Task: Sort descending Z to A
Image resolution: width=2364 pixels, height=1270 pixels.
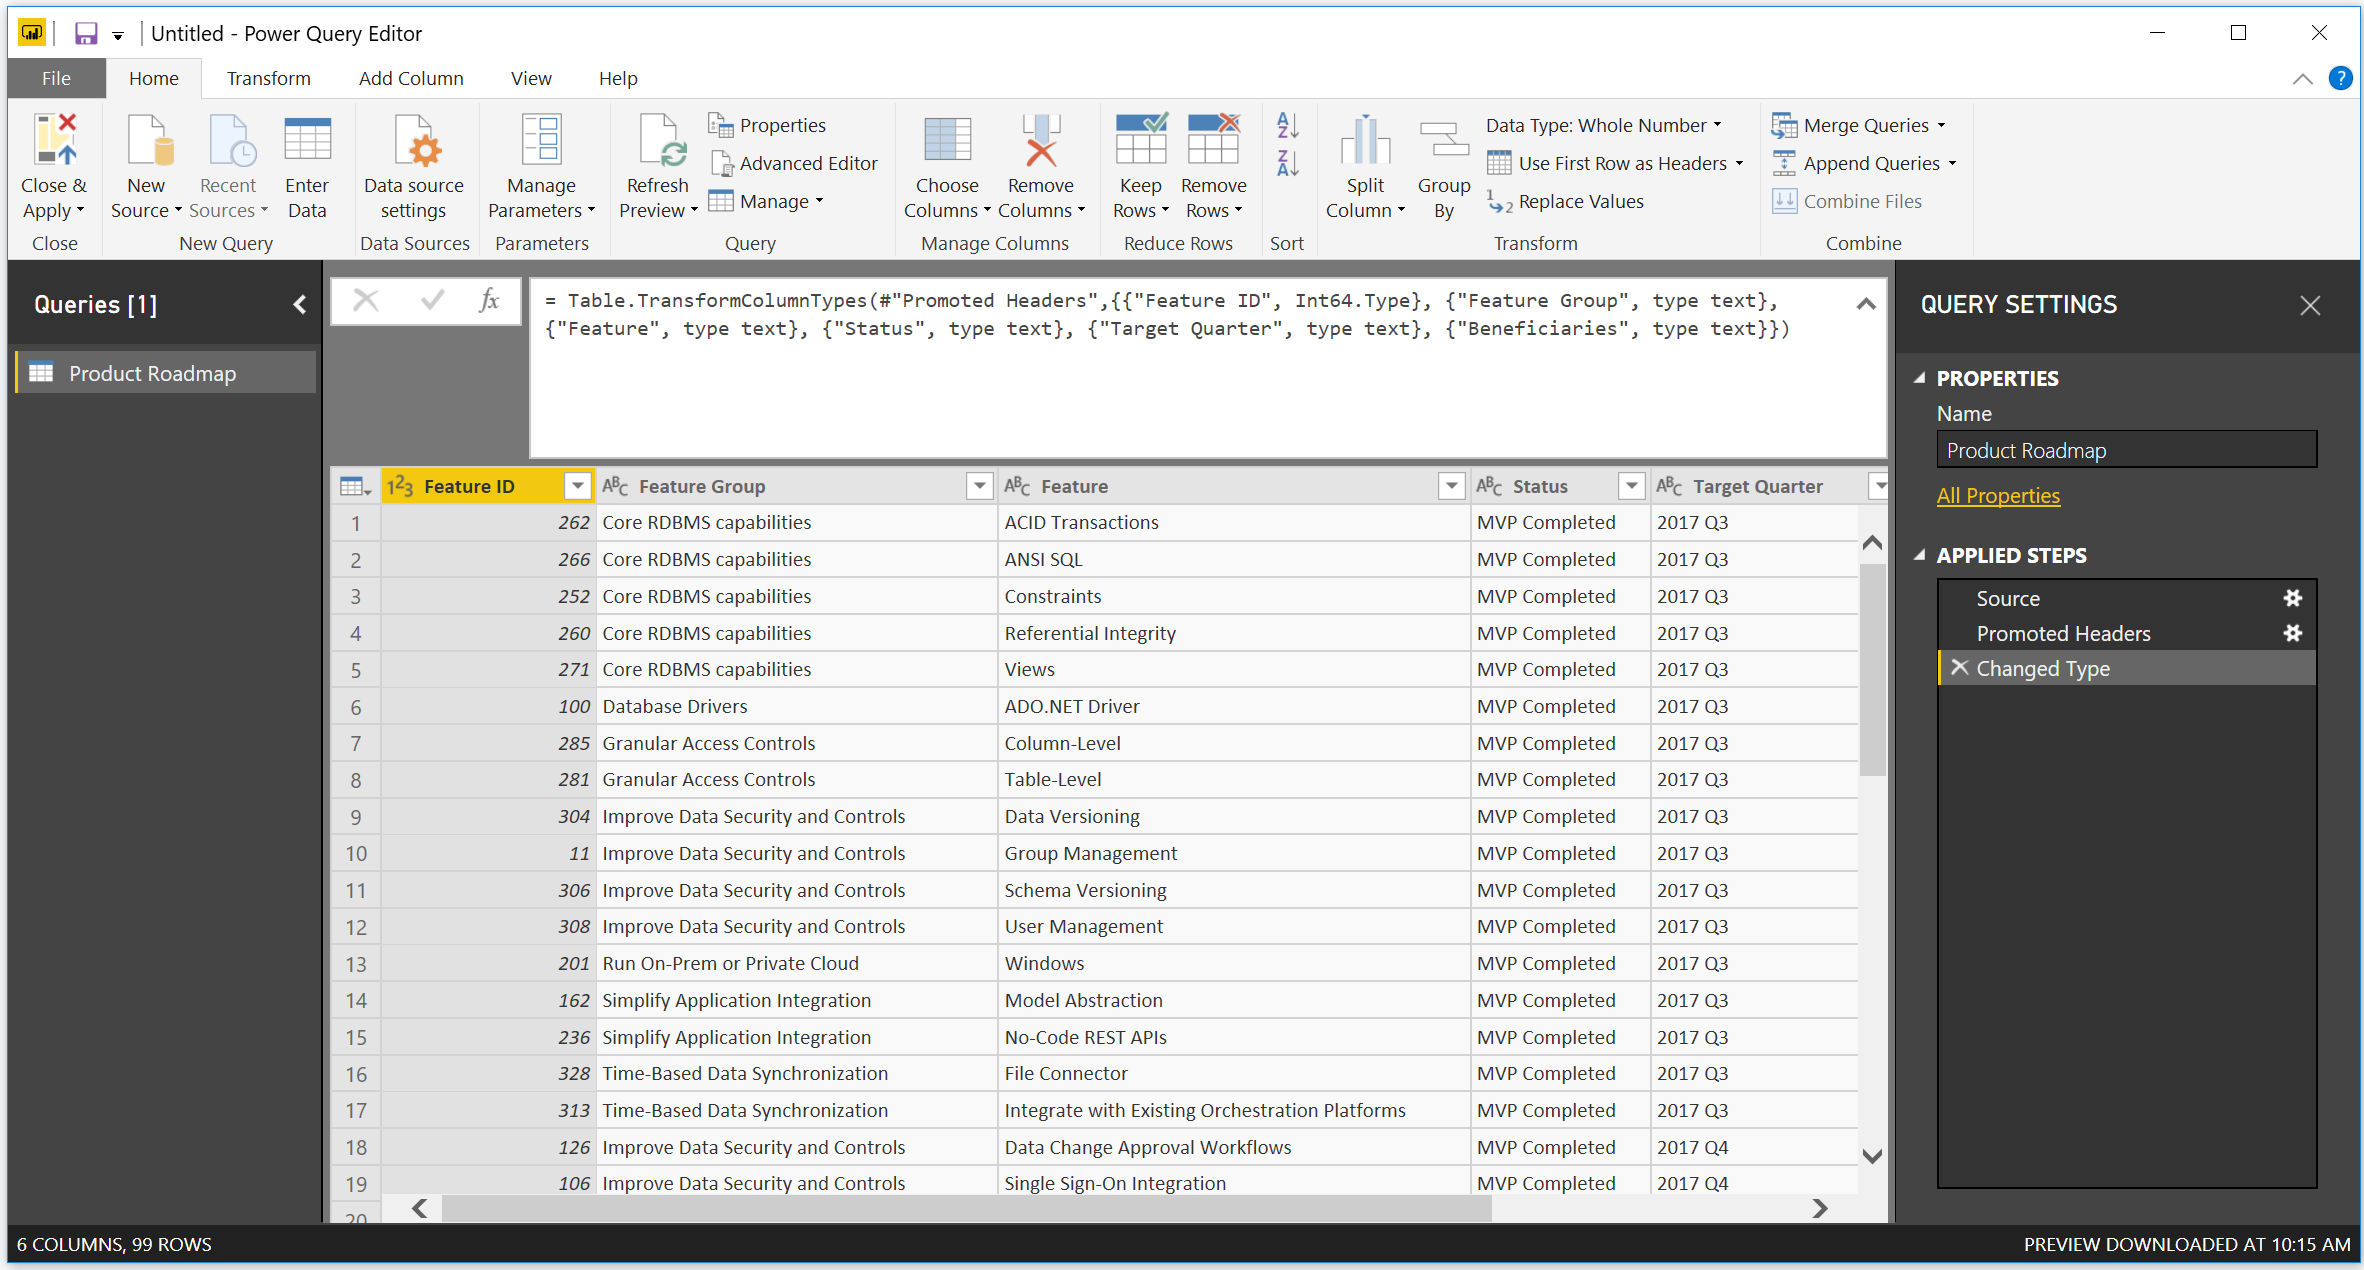Action: click(1288, 163)
